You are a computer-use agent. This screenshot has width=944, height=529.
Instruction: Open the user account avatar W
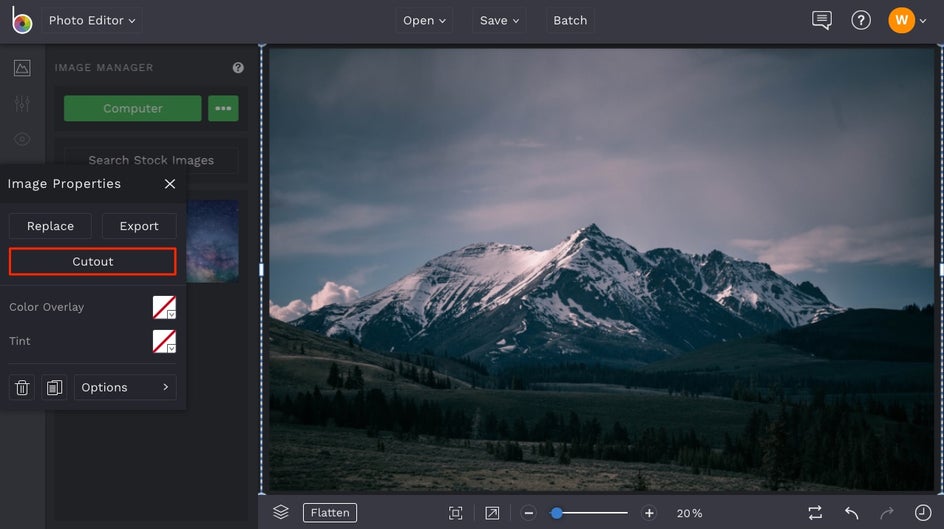(901, 20)
